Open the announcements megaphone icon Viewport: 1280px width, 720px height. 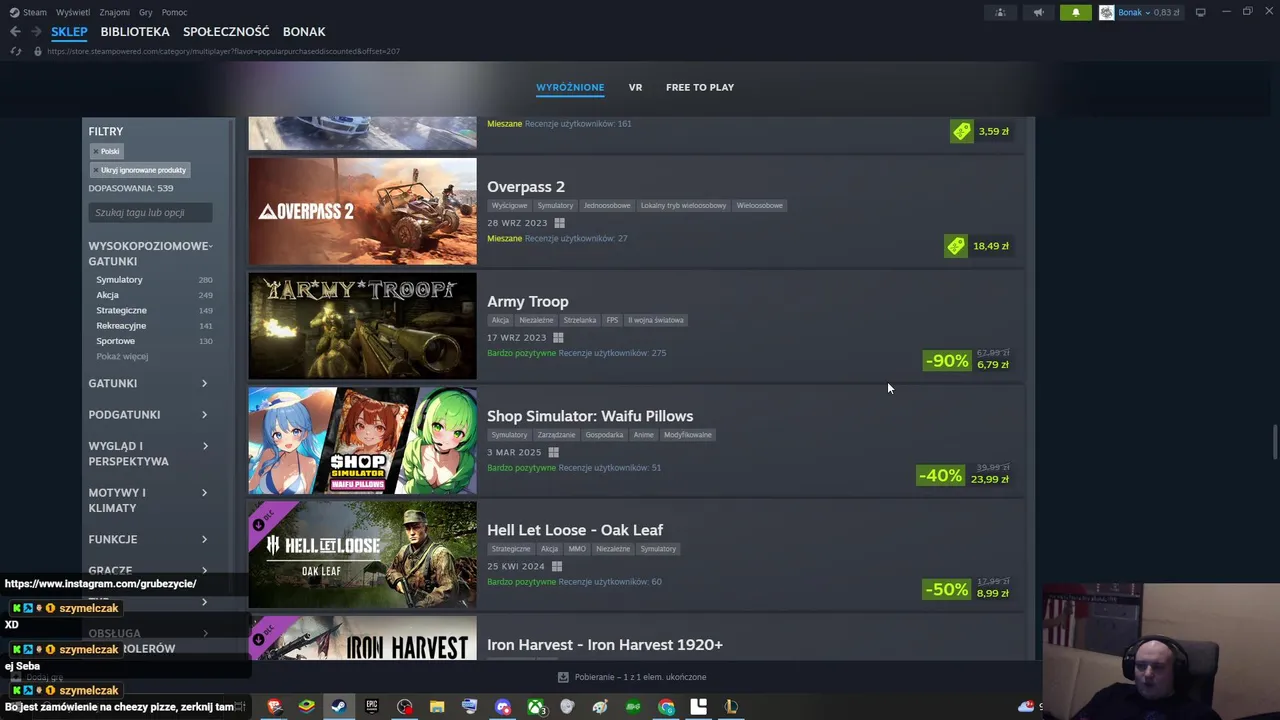click(x=1038, y=12)
